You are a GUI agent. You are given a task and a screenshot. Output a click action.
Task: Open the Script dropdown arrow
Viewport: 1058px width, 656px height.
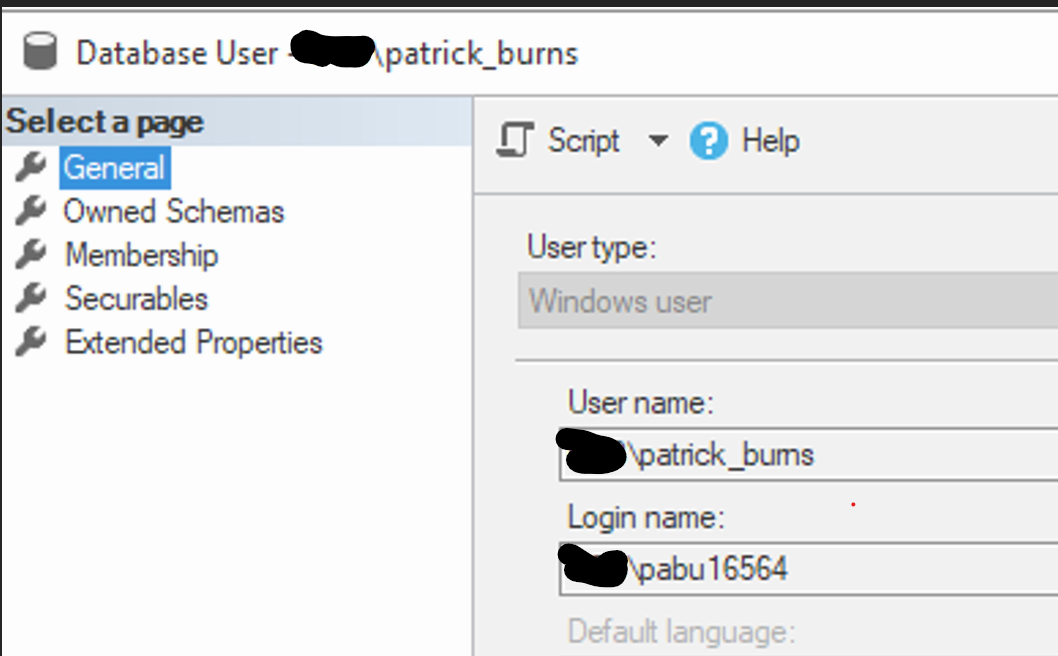657,141
